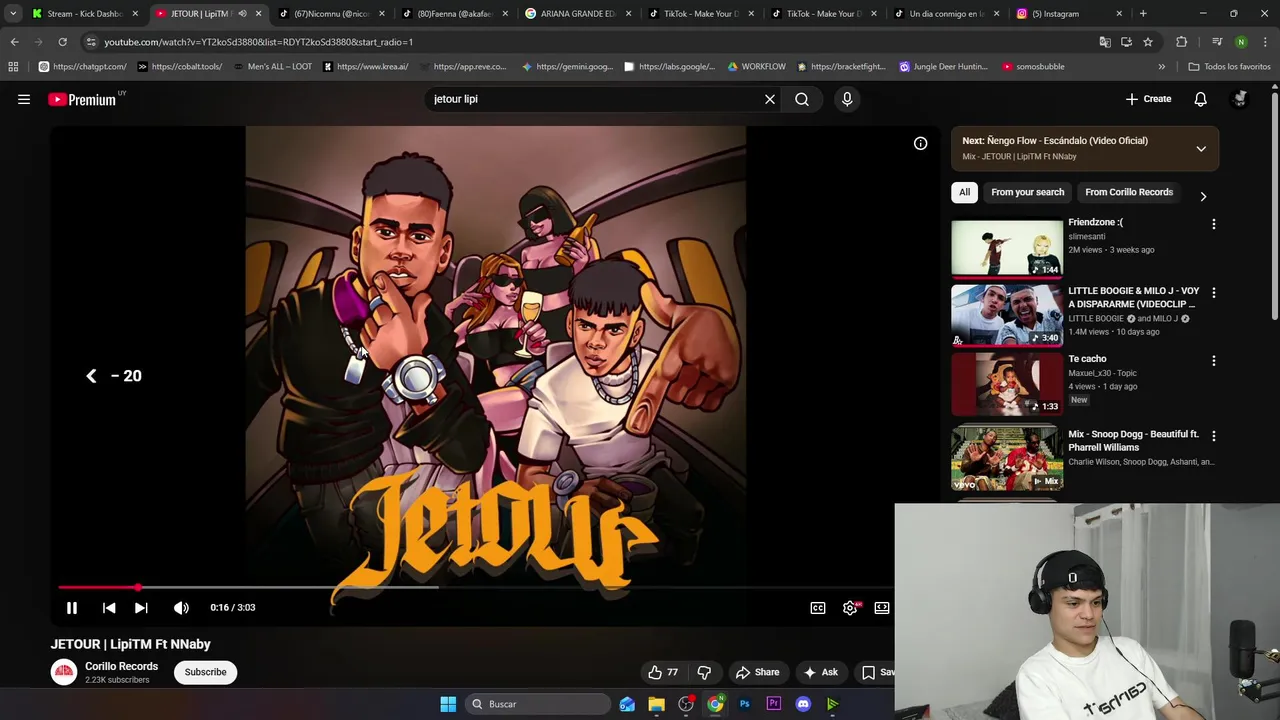The height and width of the screenshot is (720, 1280).
Task: Open the Ask AI button
Action: (x=820, y=672)
